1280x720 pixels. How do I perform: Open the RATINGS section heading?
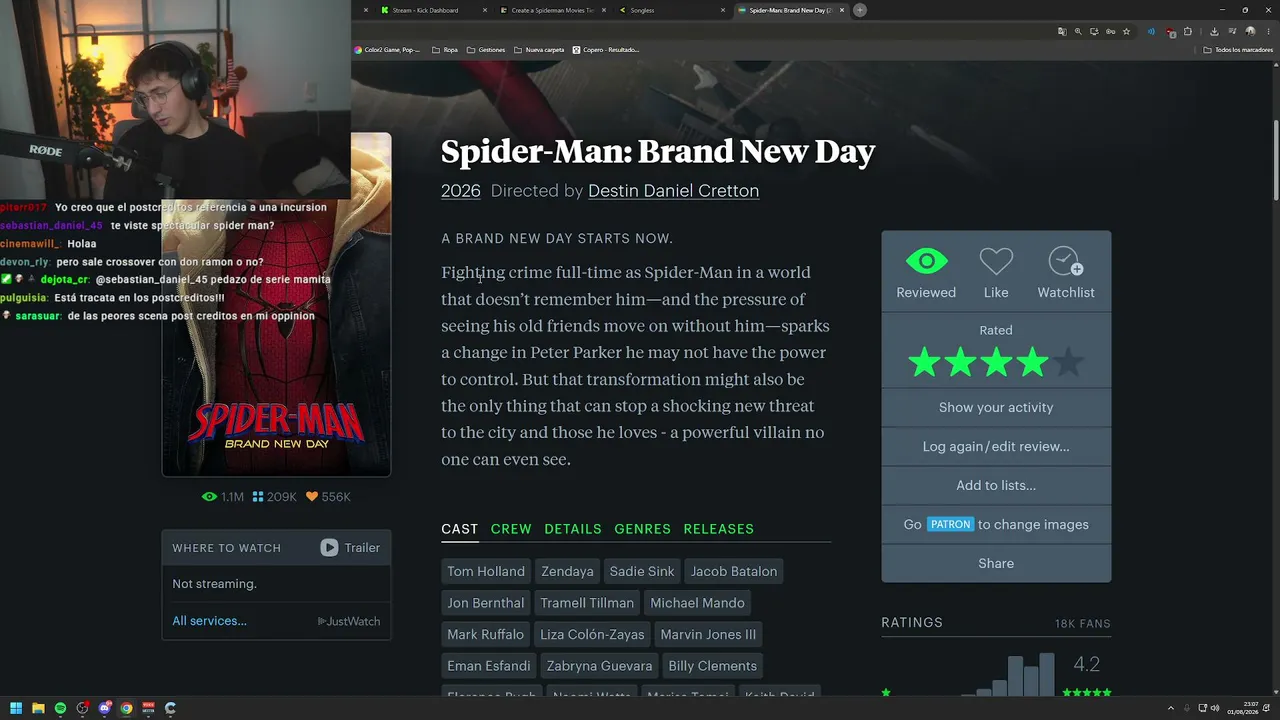click(x=912, y=622)
